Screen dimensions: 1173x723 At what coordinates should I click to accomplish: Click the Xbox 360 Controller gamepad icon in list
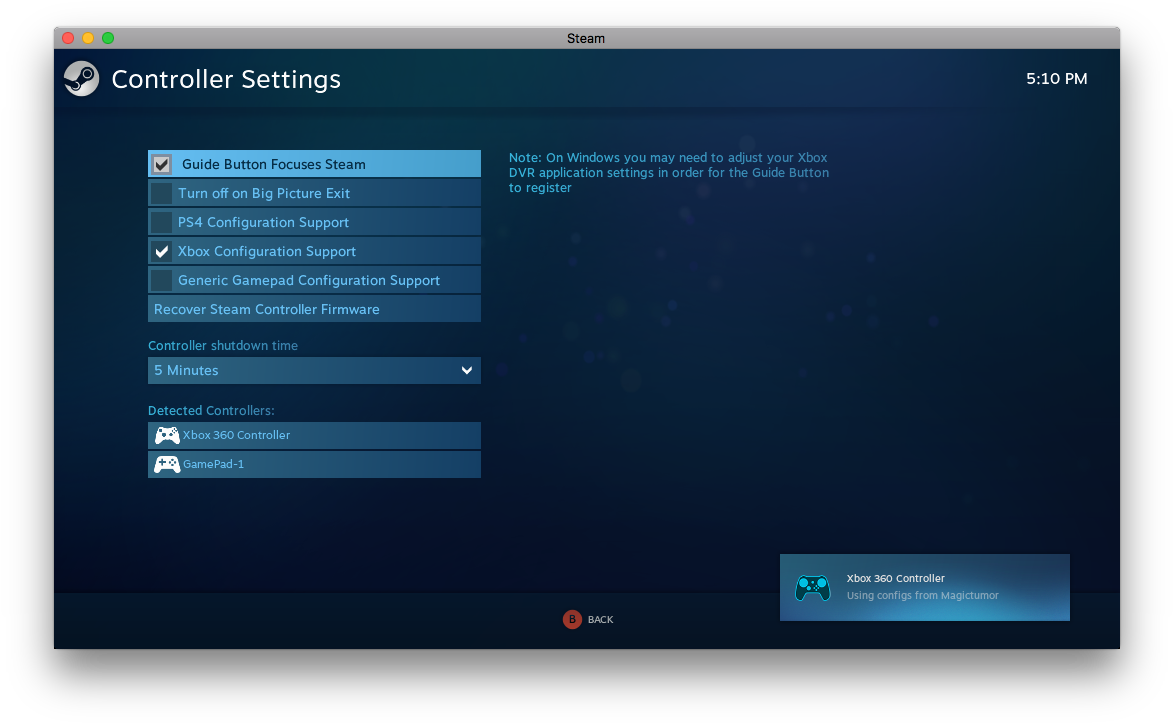pyautogui.click(x=167, y=435)
